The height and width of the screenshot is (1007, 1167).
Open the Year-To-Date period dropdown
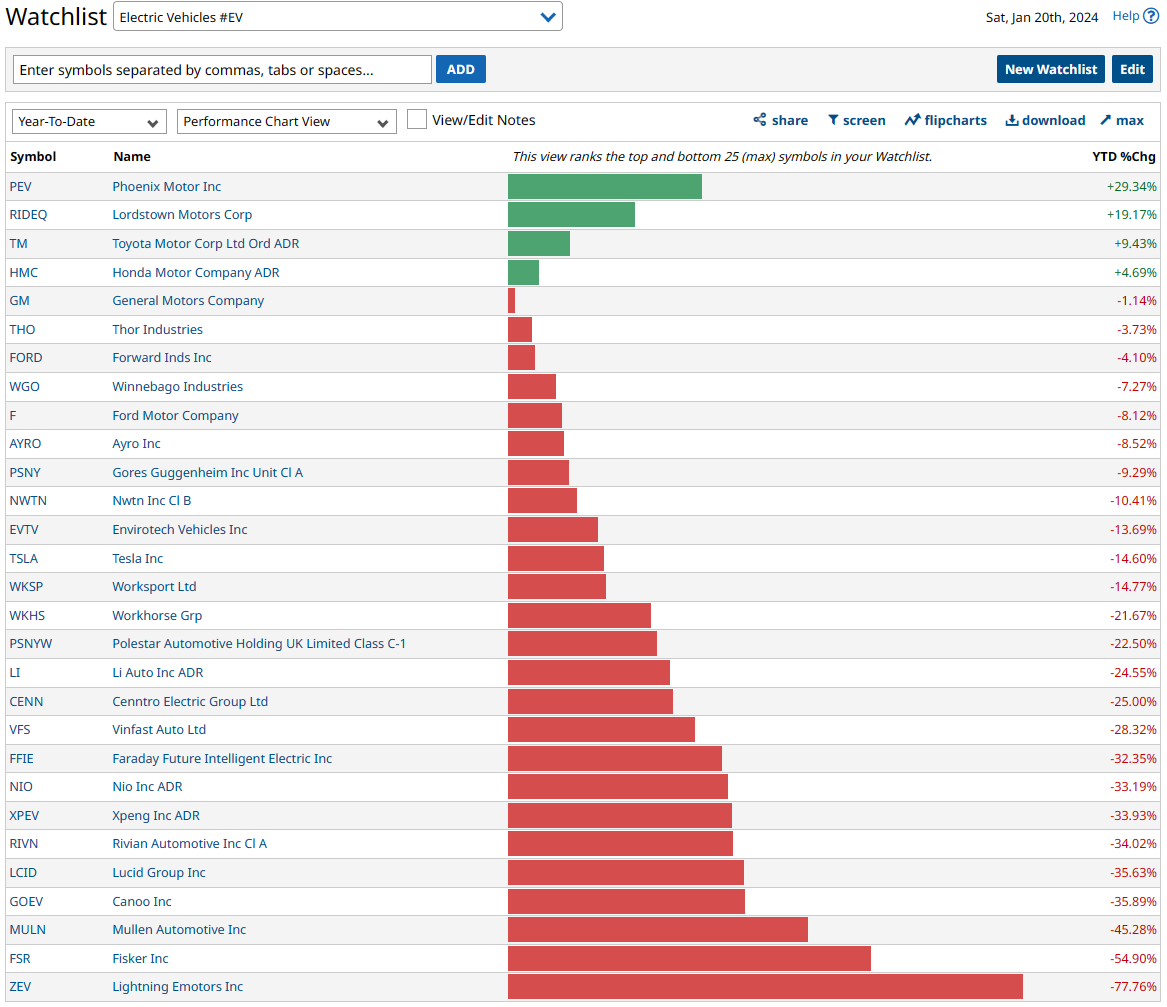88,121
